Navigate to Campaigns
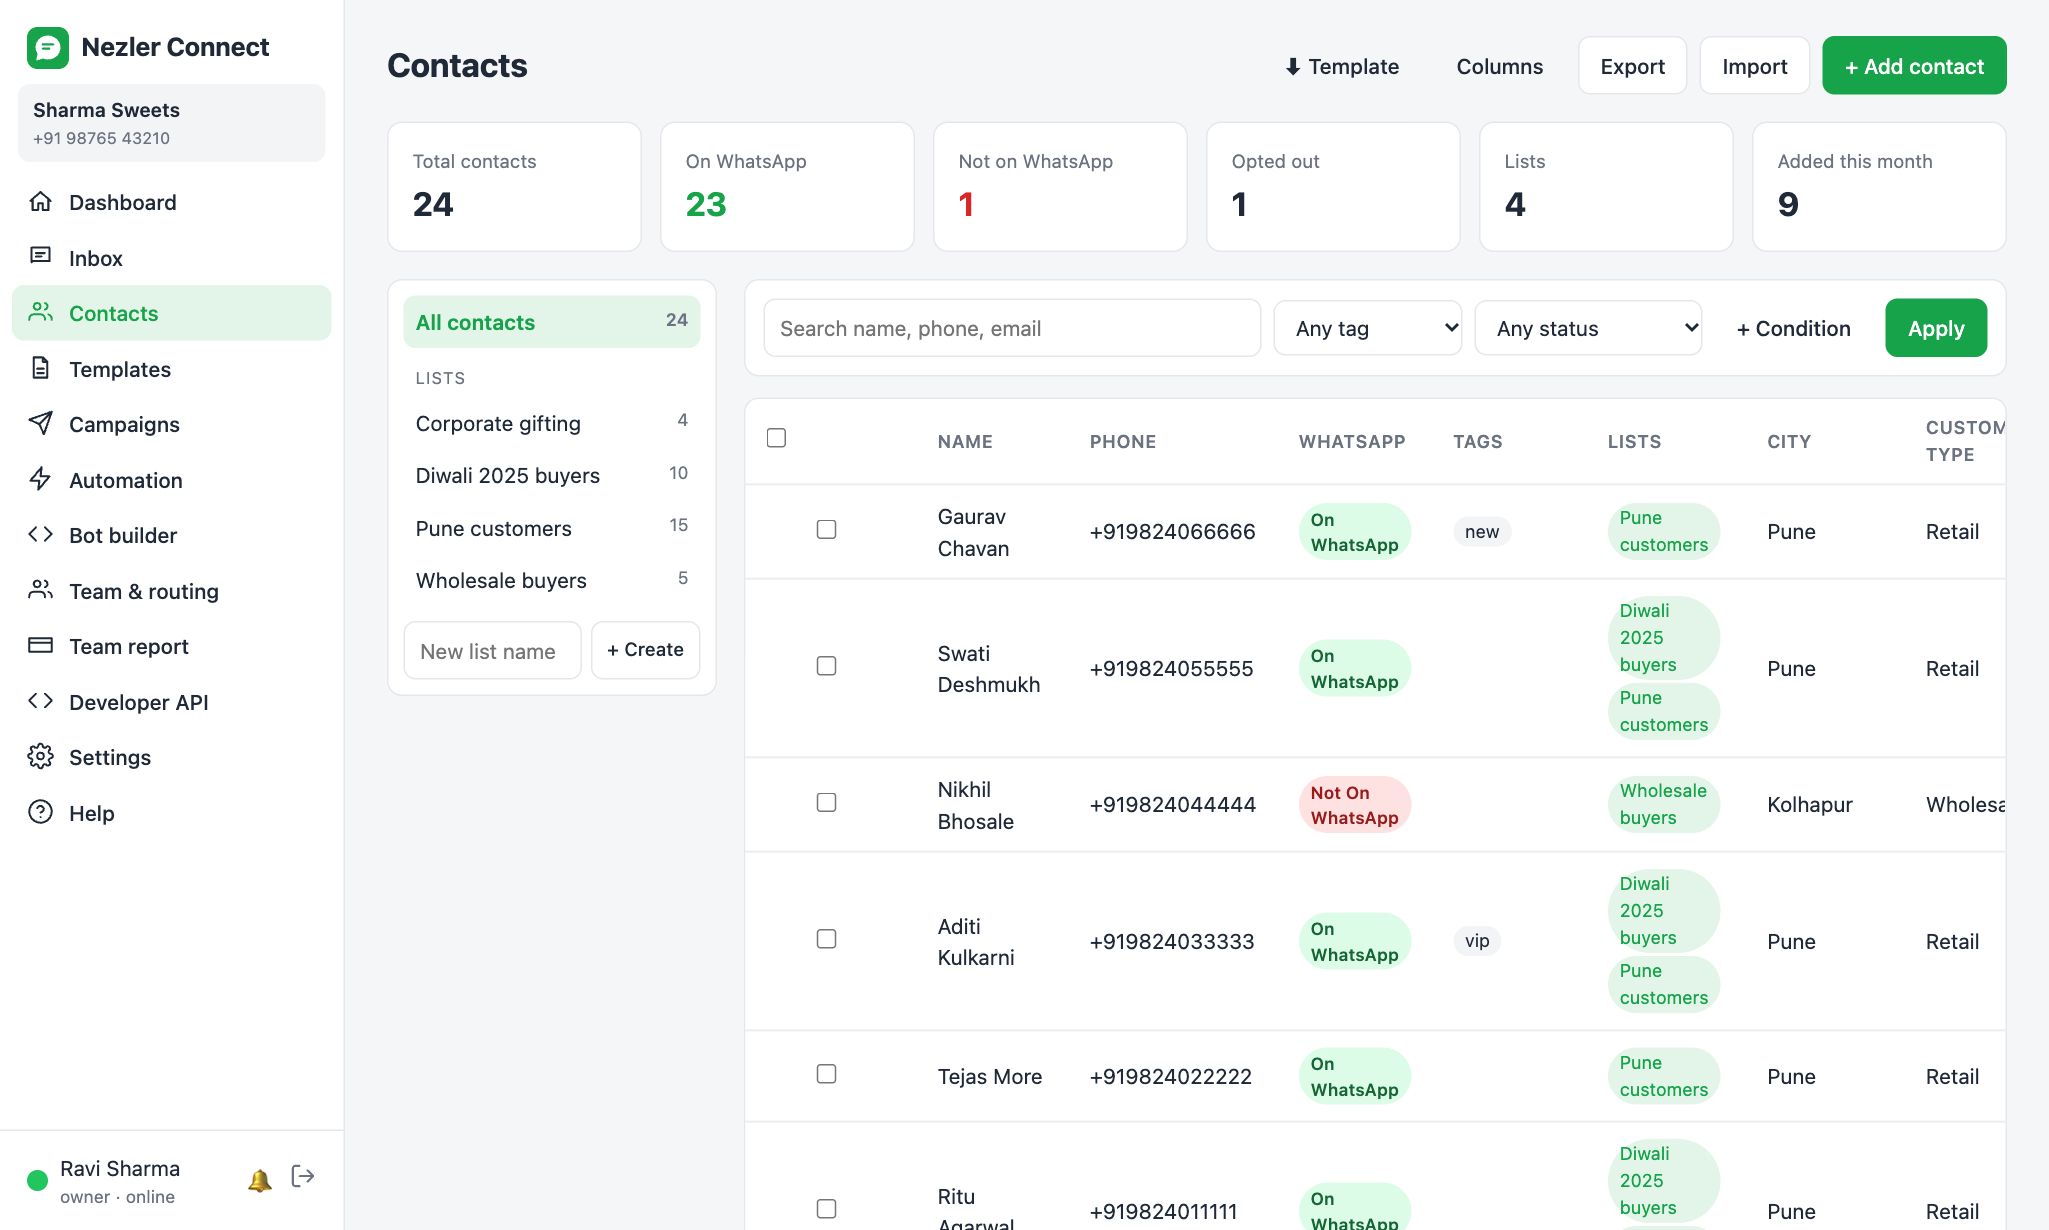The width and height of the screenshot is (2049, 1230). tap(171, 424)
